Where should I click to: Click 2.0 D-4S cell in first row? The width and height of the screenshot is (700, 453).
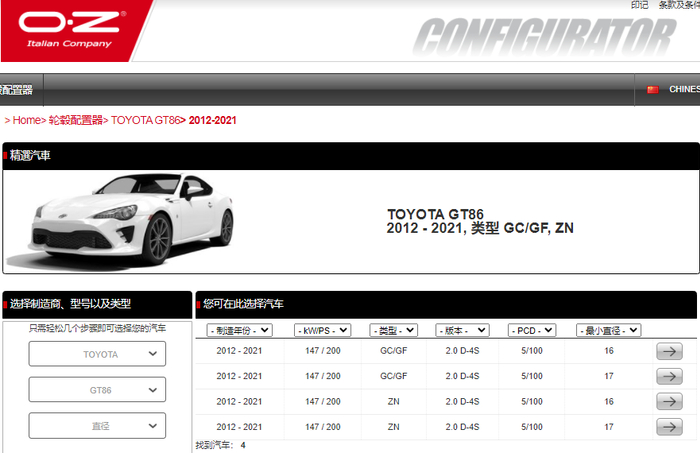tap(462, 351)
